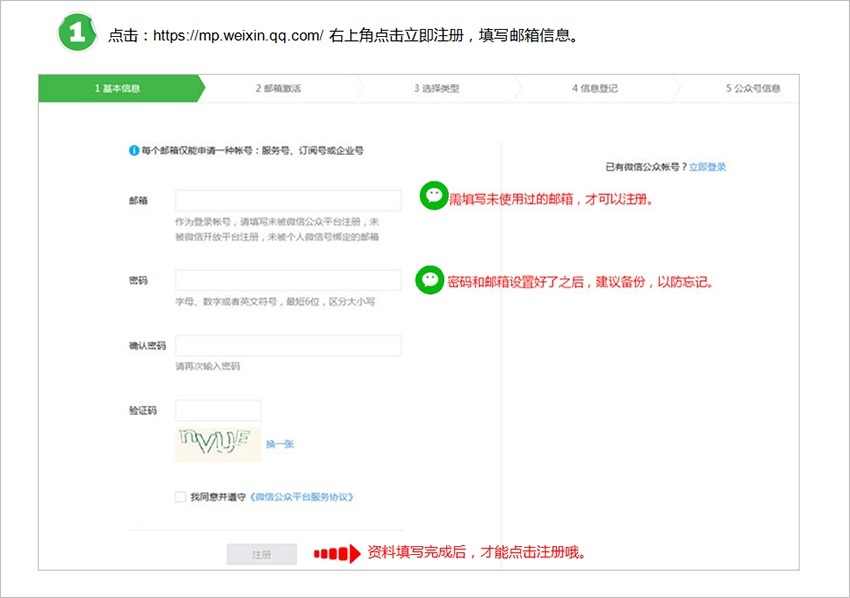Check the 我同意并遵守 agreement checkbox
The height and width of the screenshot is (598, 850).
180,496
